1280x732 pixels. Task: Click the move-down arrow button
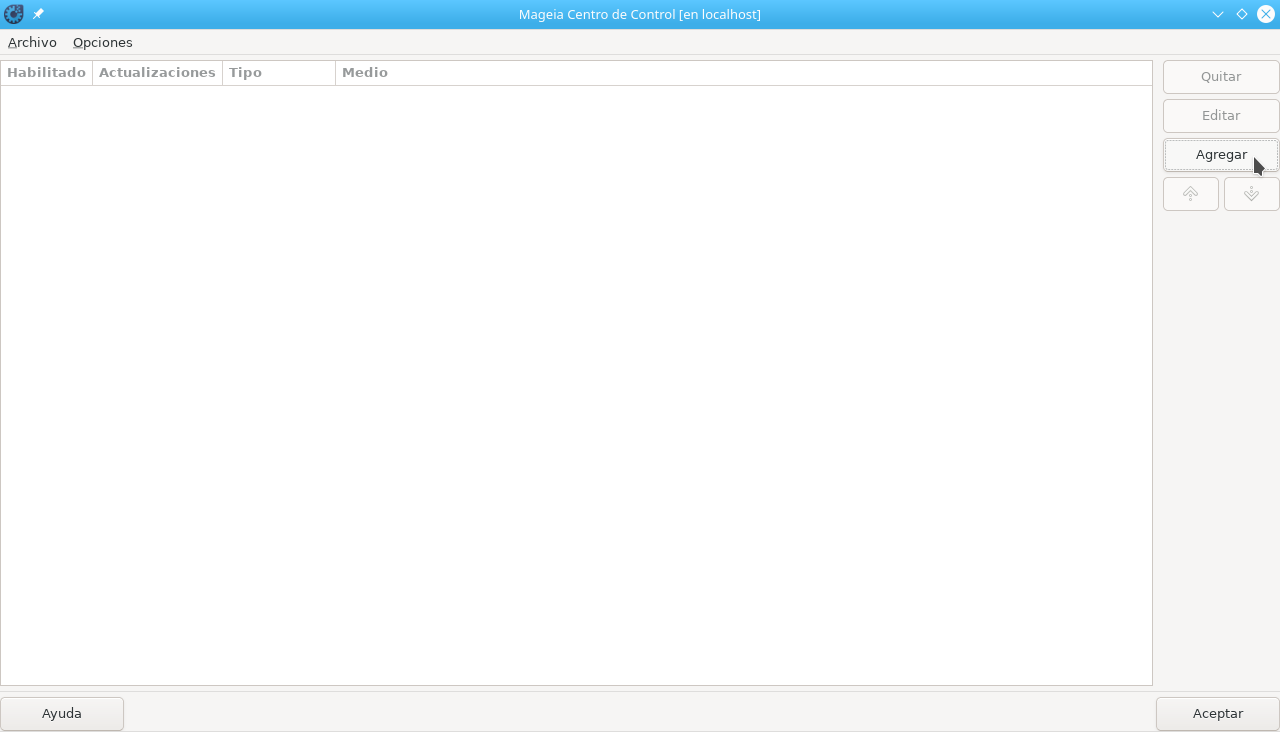tap(1252, 194)
